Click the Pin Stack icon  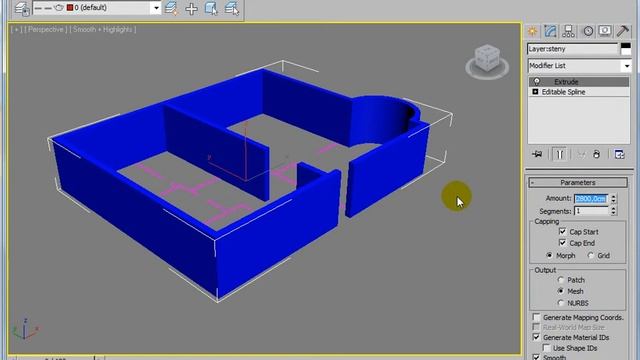coord(537,154)
